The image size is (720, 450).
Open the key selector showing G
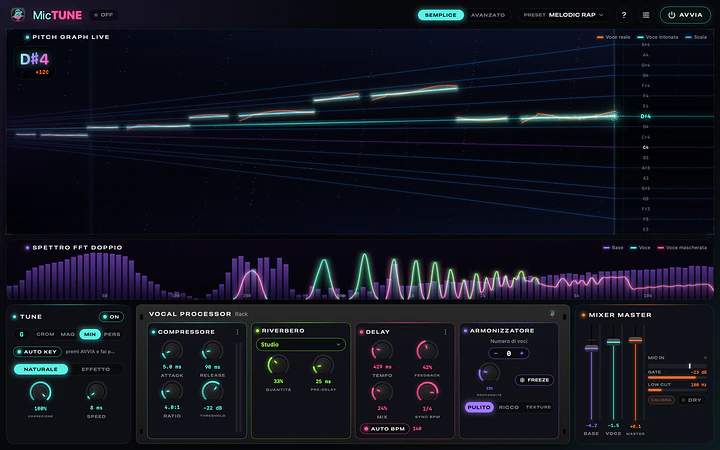pos(21,334)
